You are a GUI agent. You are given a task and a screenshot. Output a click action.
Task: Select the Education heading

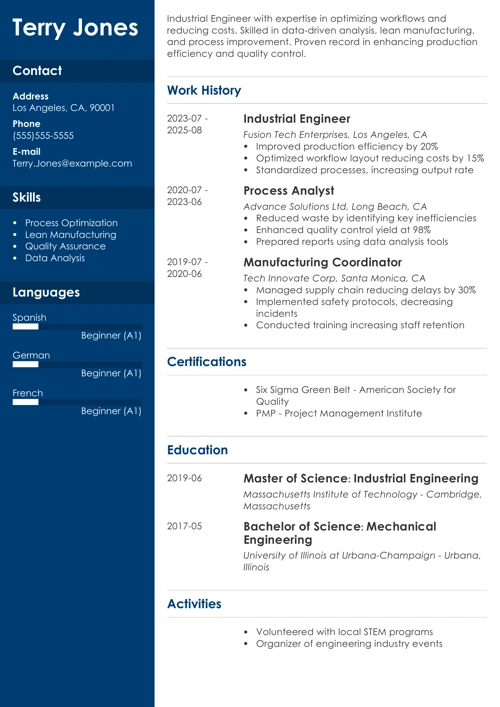click(197, 450)
